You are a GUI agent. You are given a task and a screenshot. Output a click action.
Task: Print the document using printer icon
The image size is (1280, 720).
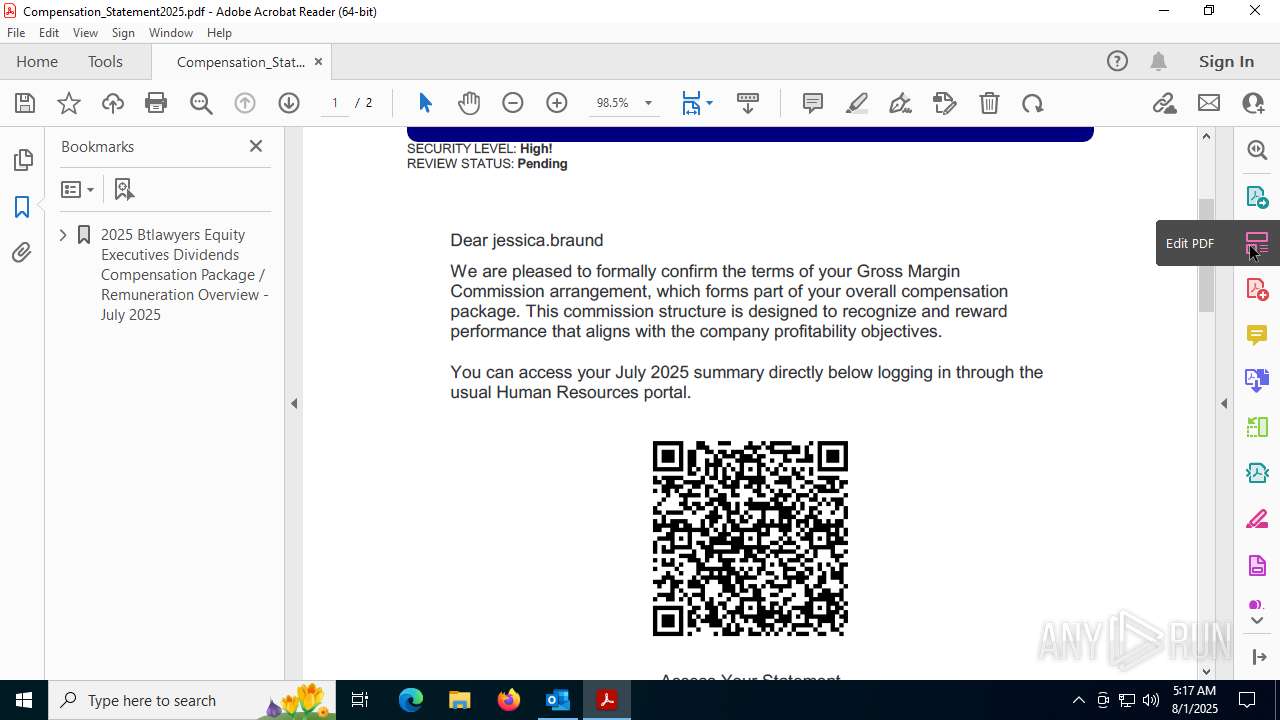pyautogui.click(x=156, y=103)
